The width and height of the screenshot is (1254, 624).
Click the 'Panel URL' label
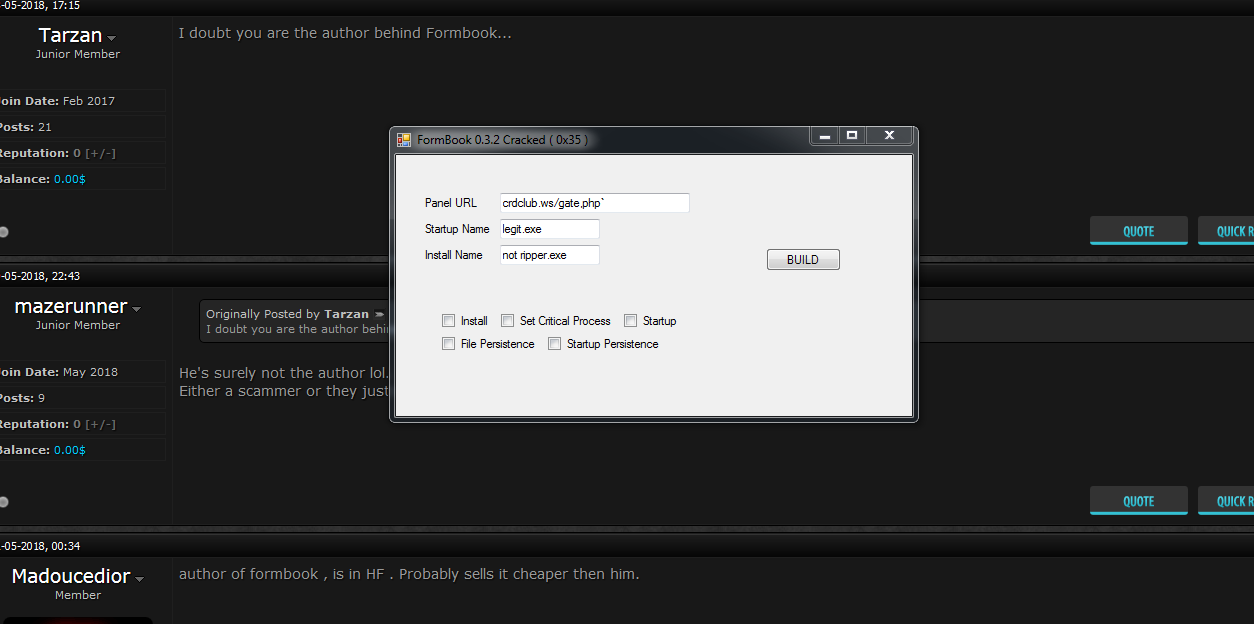click(x=451, y=203)
